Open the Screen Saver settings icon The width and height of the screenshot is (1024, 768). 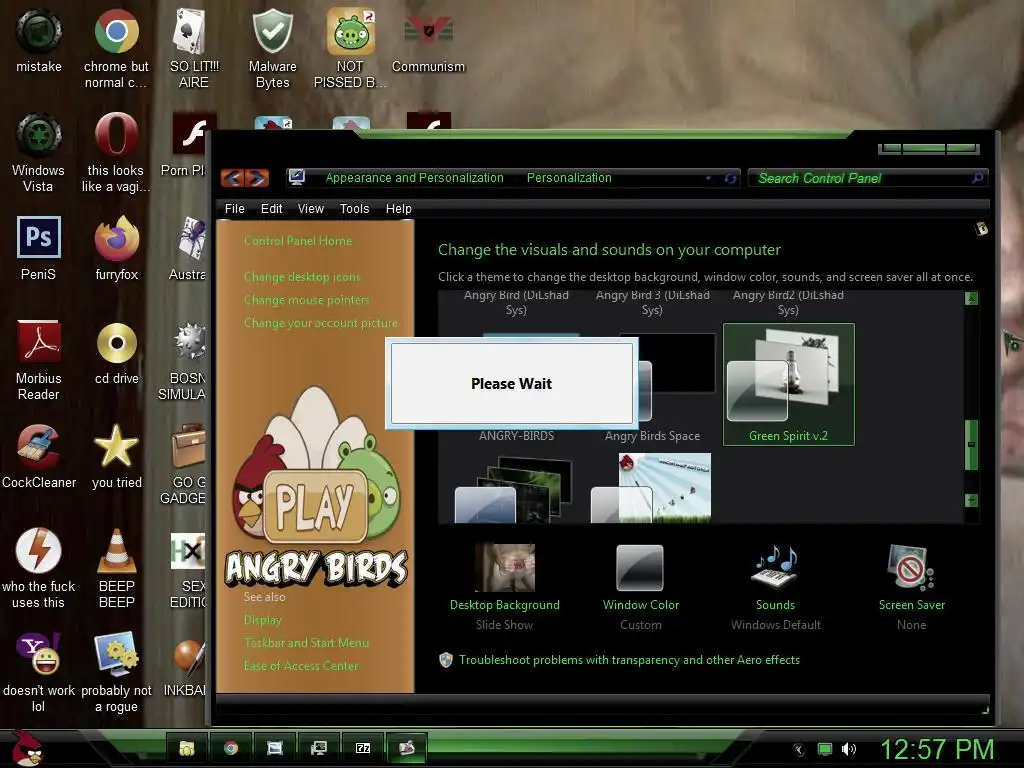click(x=911, y=568)
